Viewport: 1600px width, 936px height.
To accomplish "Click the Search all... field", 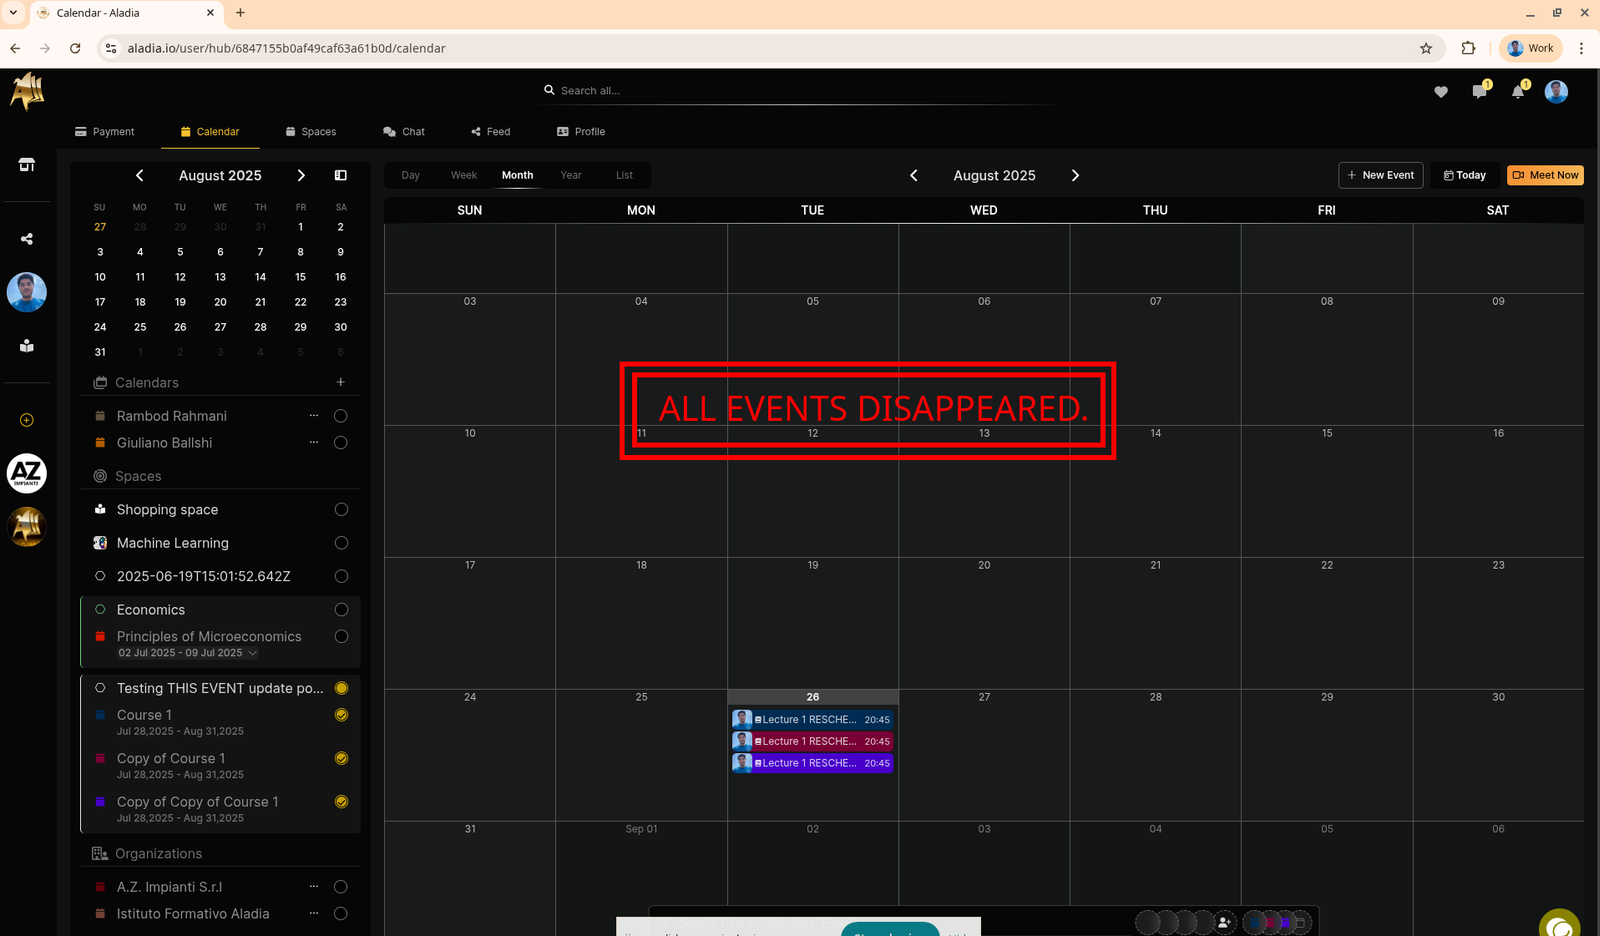I will coord(800,91).
